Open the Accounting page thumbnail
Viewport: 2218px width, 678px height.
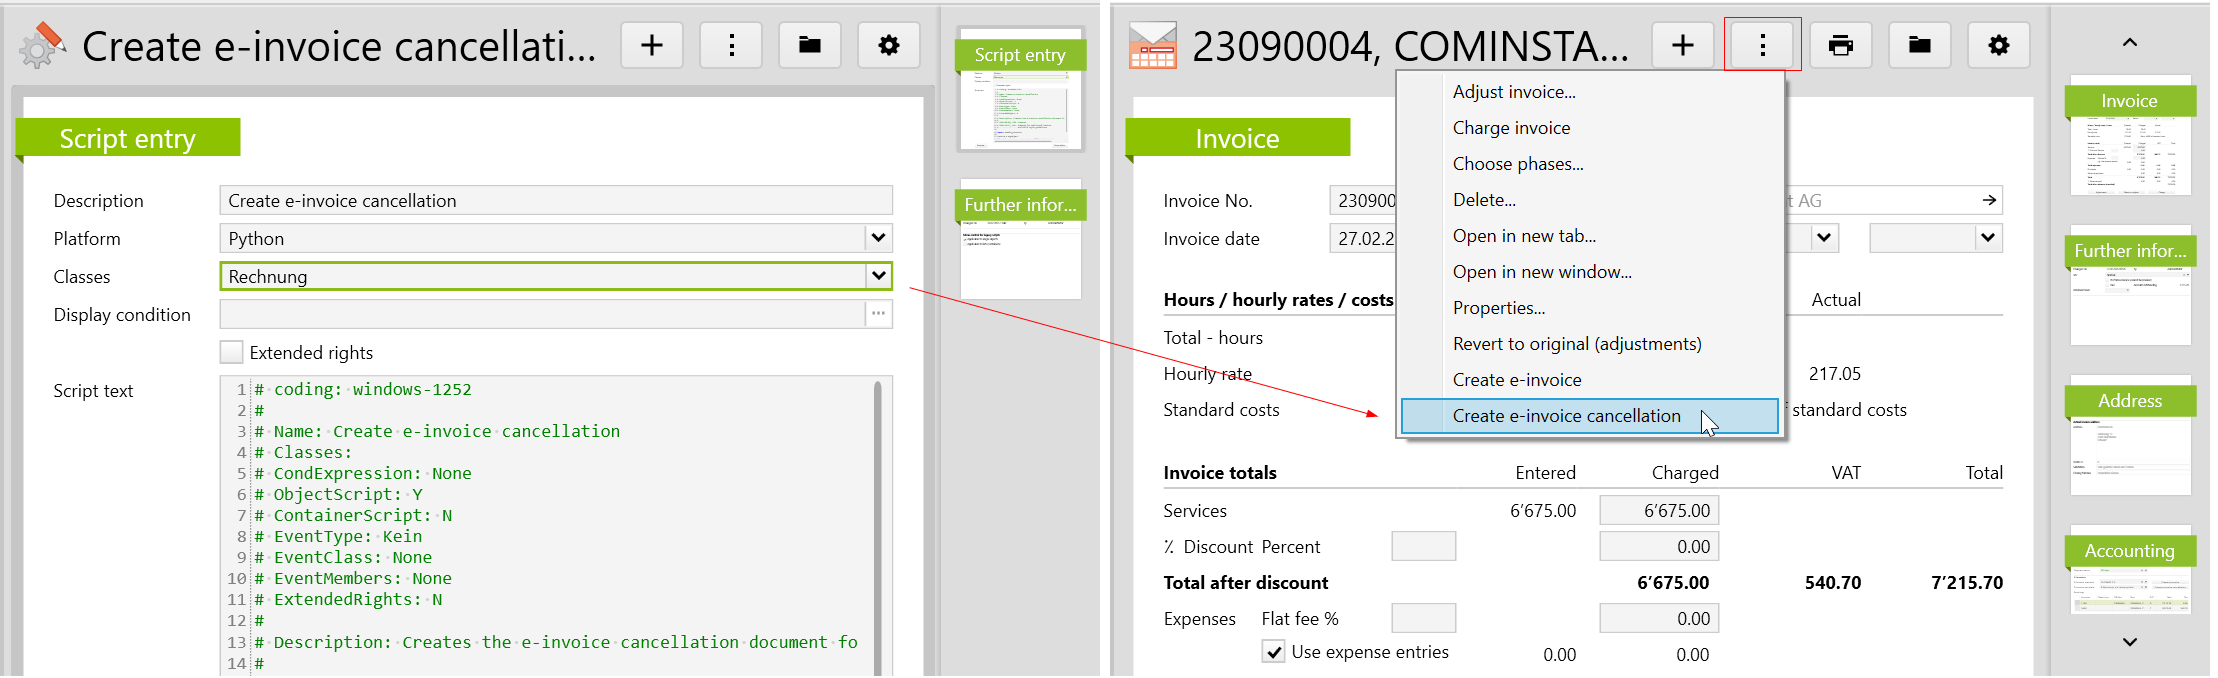[2129, 576]
